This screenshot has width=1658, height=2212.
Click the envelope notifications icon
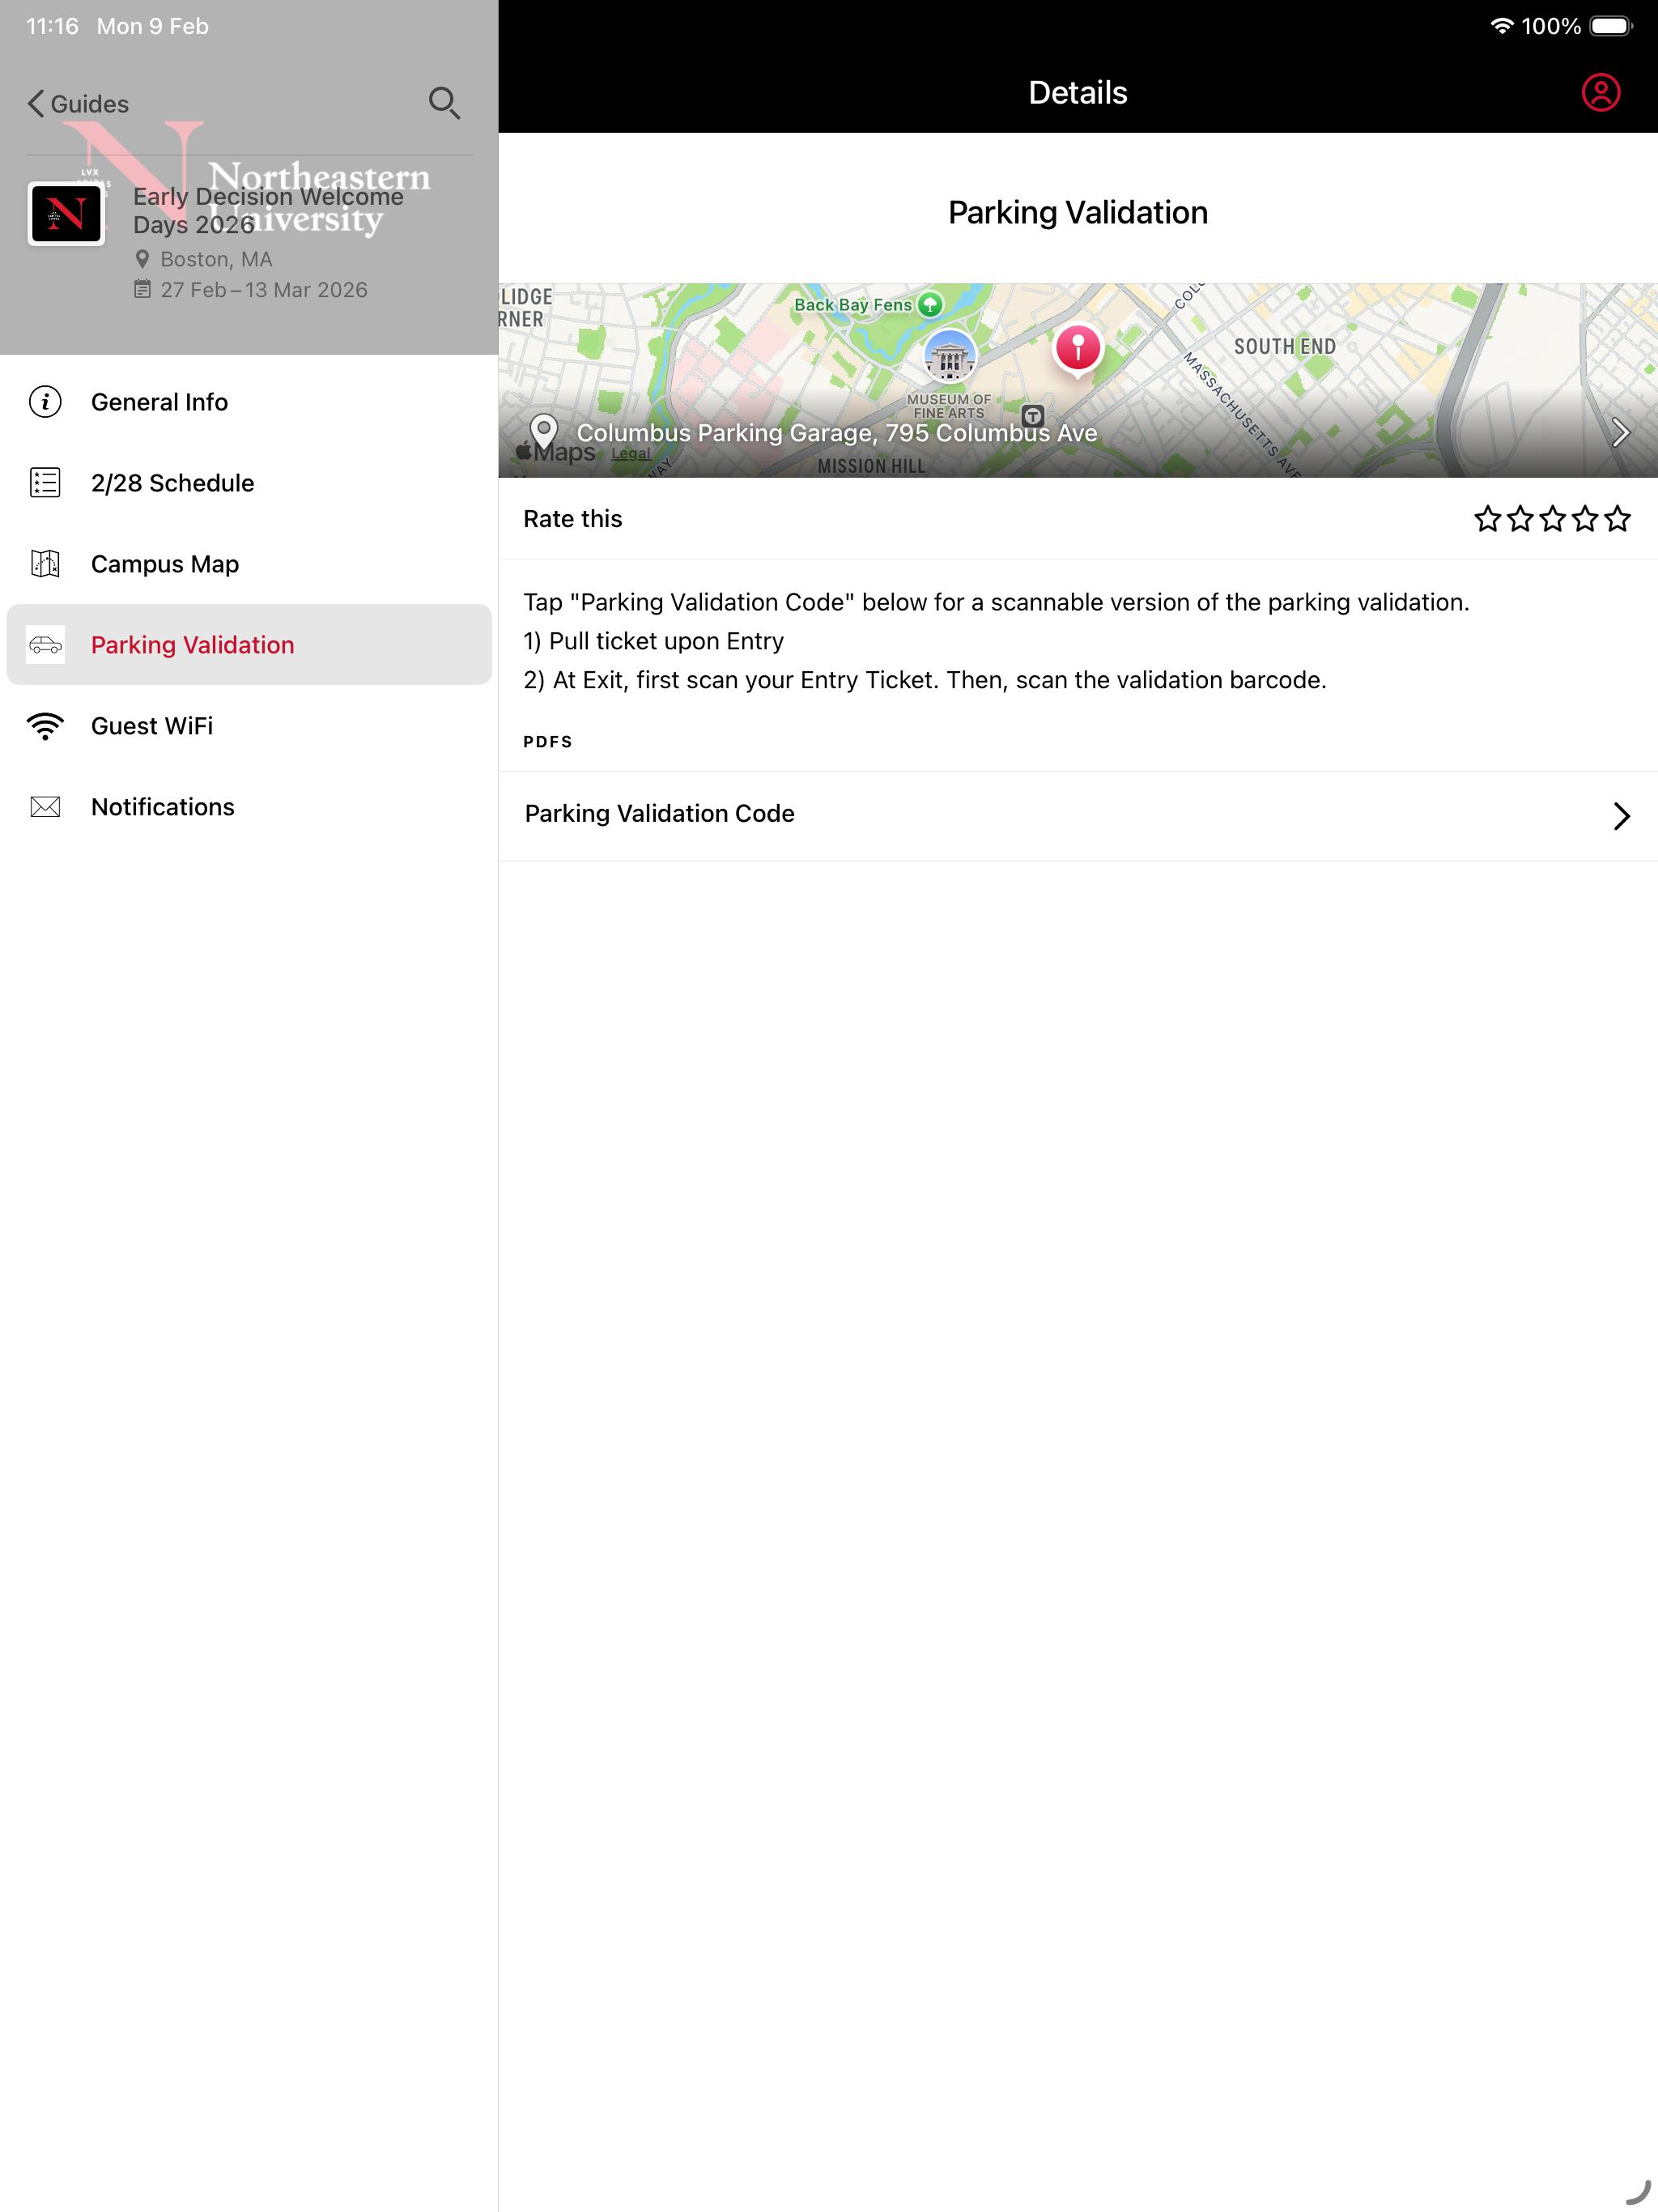coord(45,807)
